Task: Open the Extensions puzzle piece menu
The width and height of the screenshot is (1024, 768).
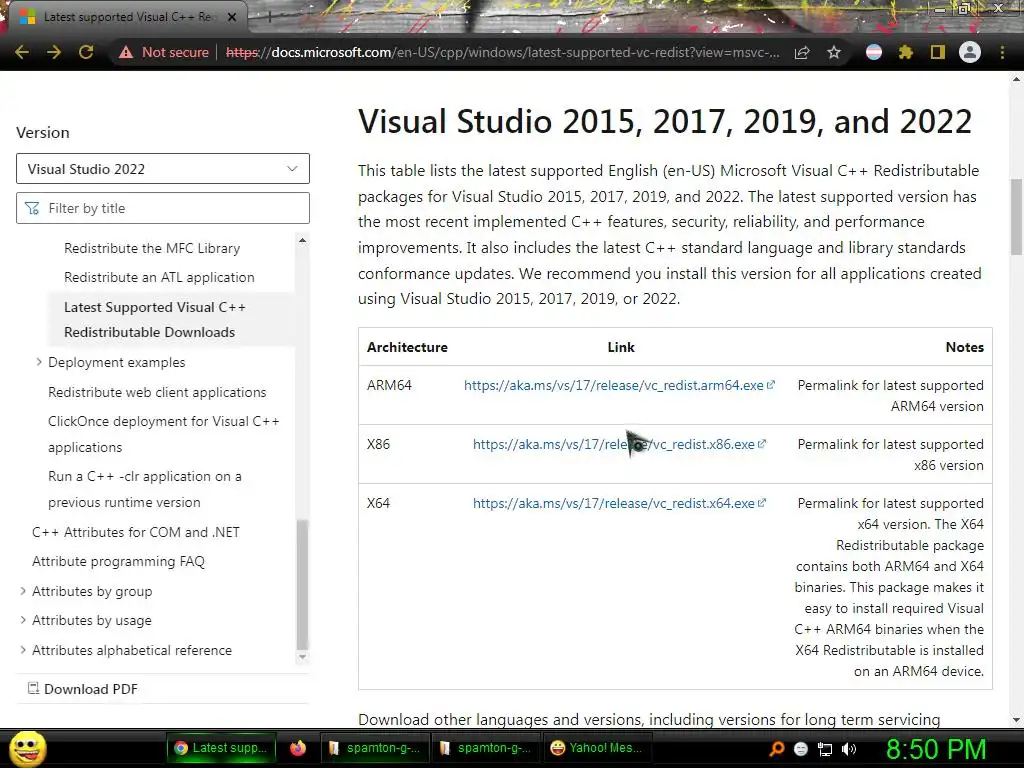Action: click(905, 52)
